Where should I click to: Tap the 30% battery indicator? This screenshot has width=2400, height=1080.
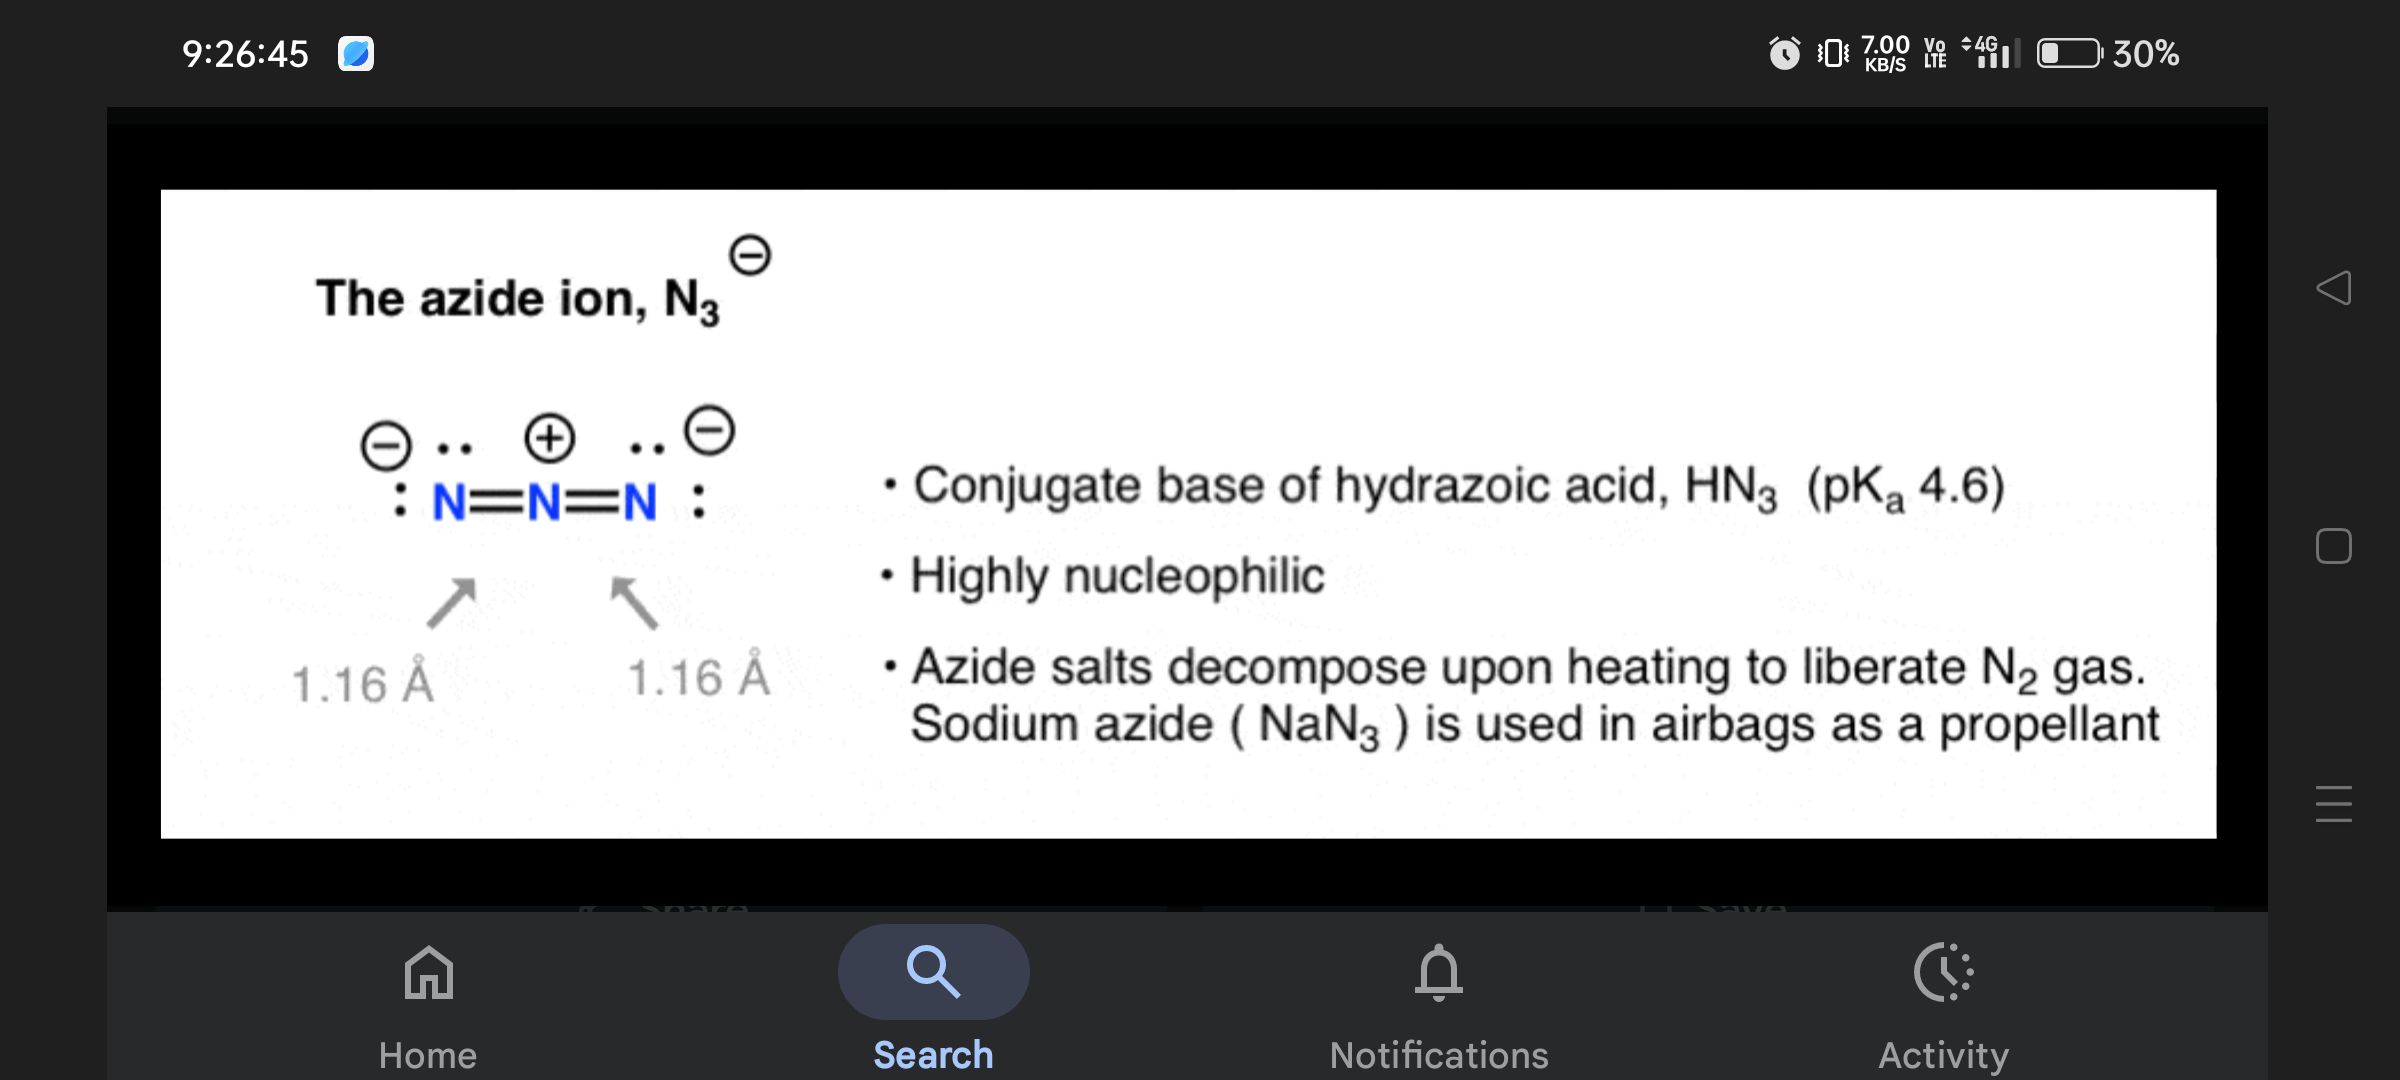[x=2108, y=53]
